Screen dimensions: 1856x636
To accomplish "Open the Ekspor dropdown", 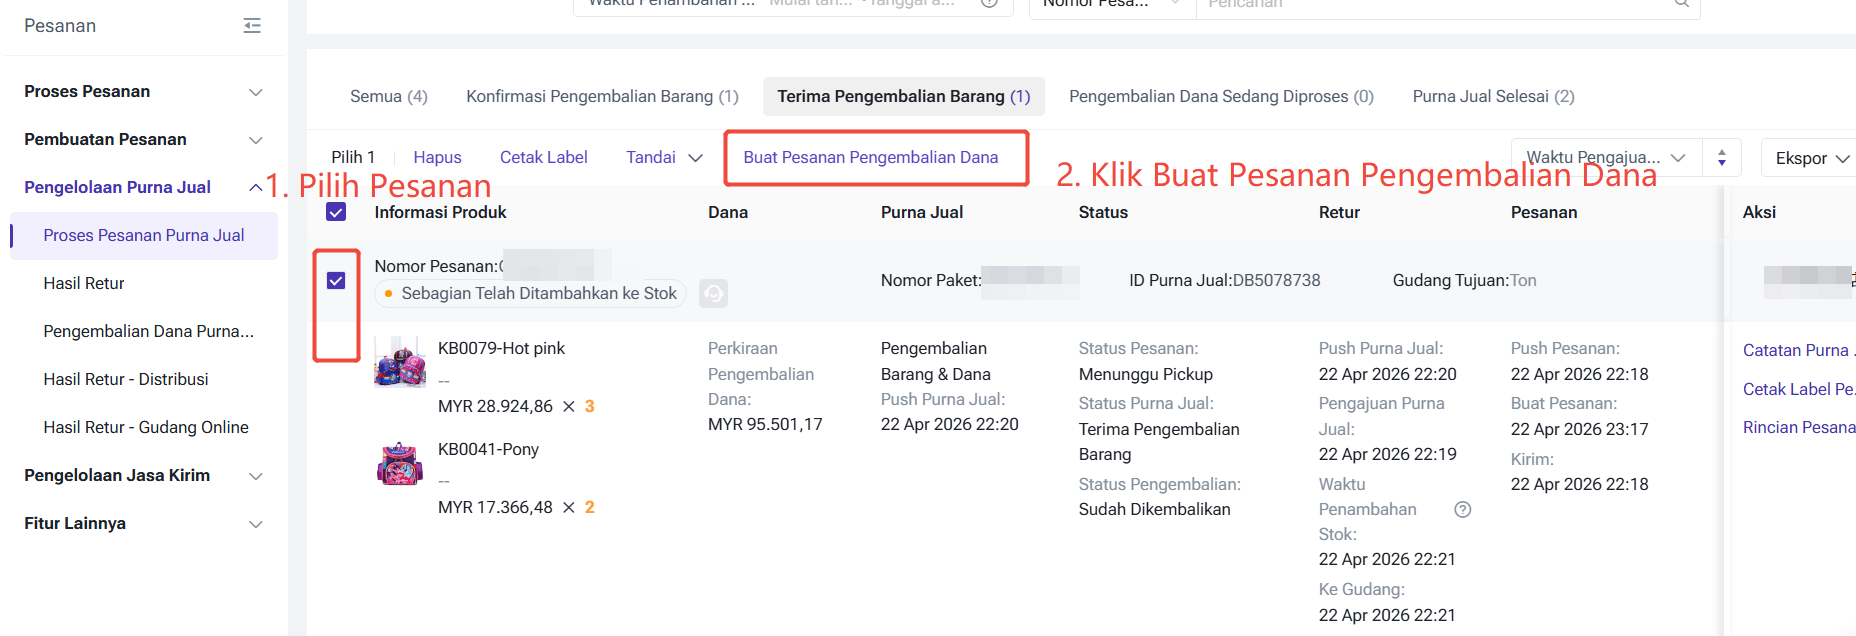I will (x=1811, y=158).
